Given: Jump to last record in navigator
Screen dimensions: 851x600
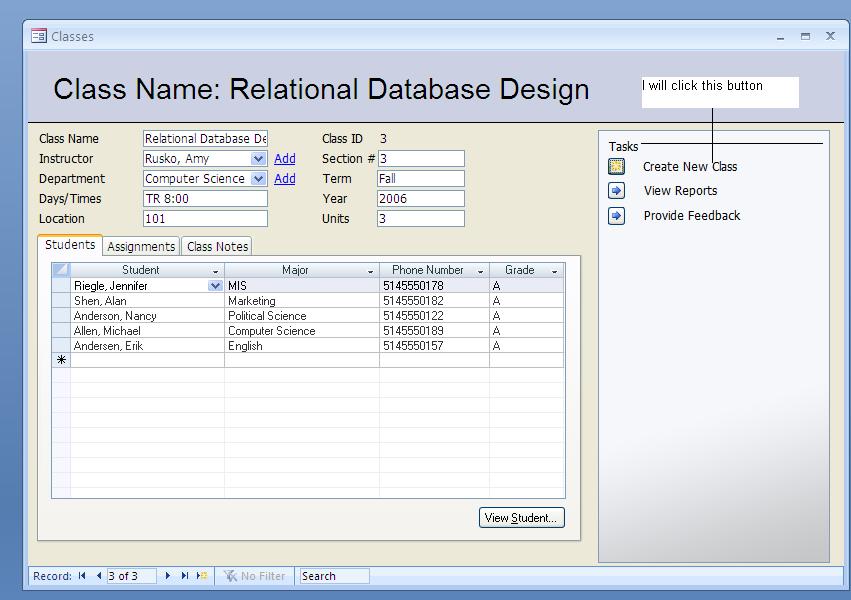Looking at the screenshot, I should 184,576.
